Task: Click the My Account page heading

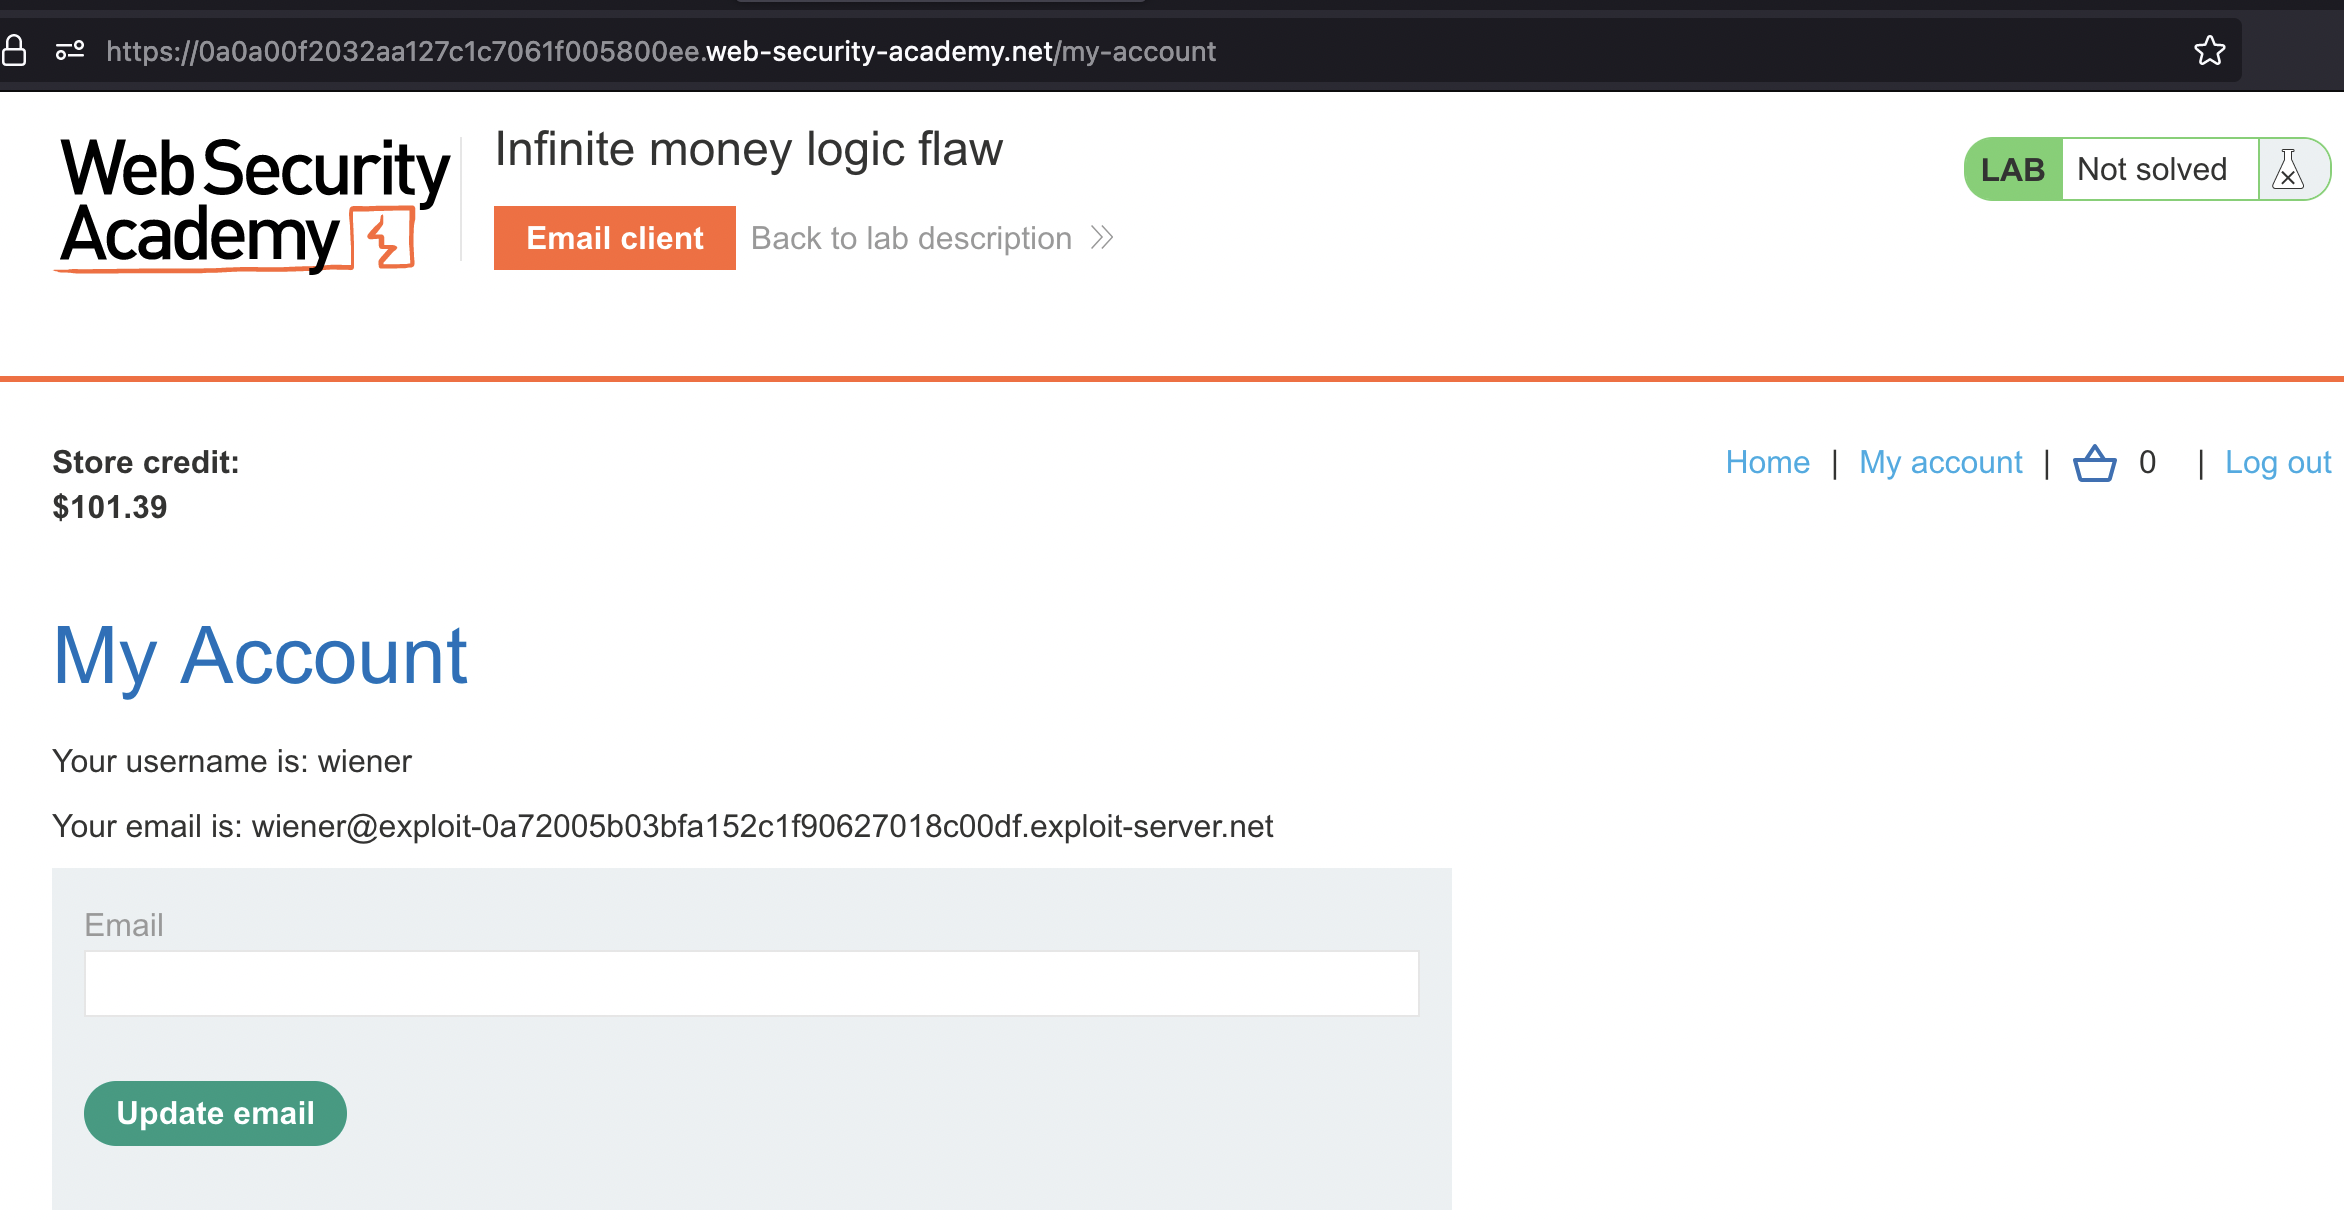Action: (x=260, y=656)
